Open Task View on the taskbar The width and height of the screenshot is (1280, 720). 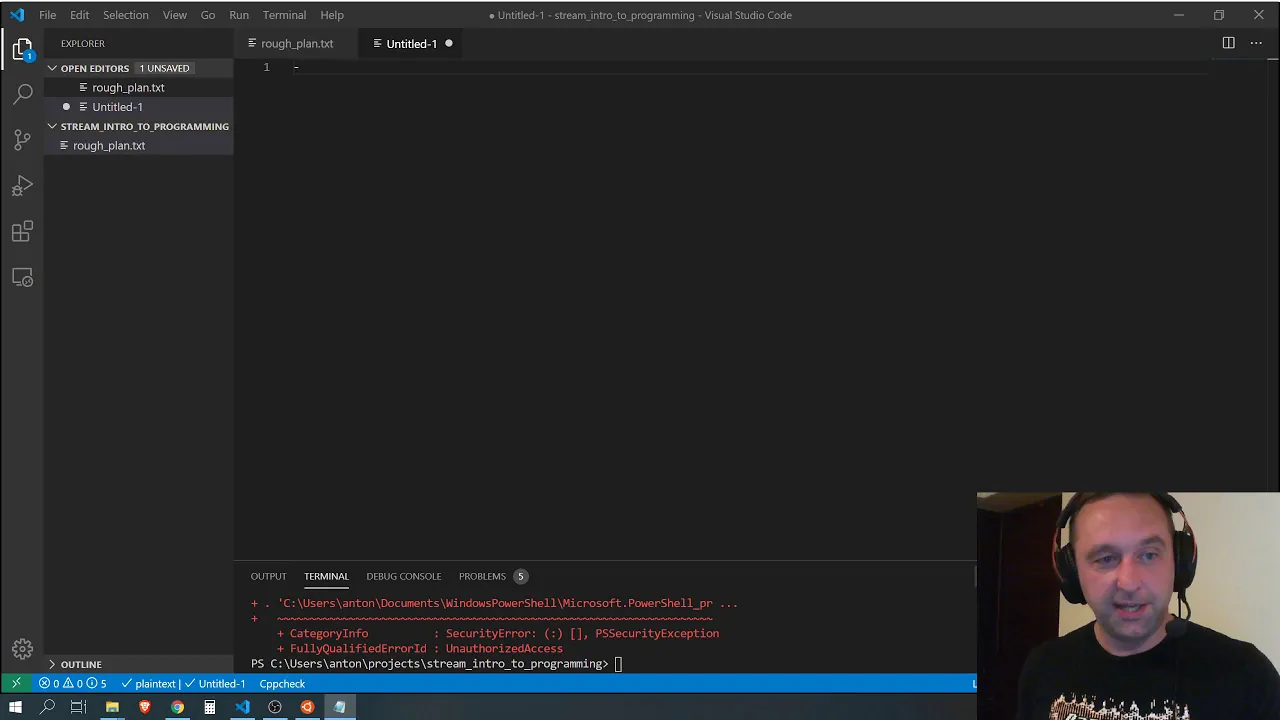[x=79, y=707]
